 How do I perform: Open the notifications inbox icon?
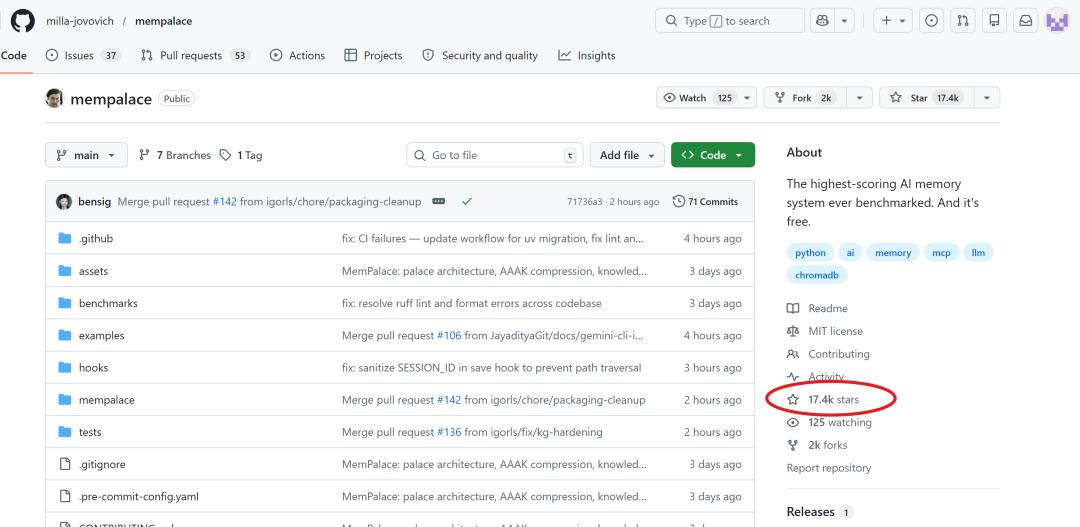[x=1025, y=21]
